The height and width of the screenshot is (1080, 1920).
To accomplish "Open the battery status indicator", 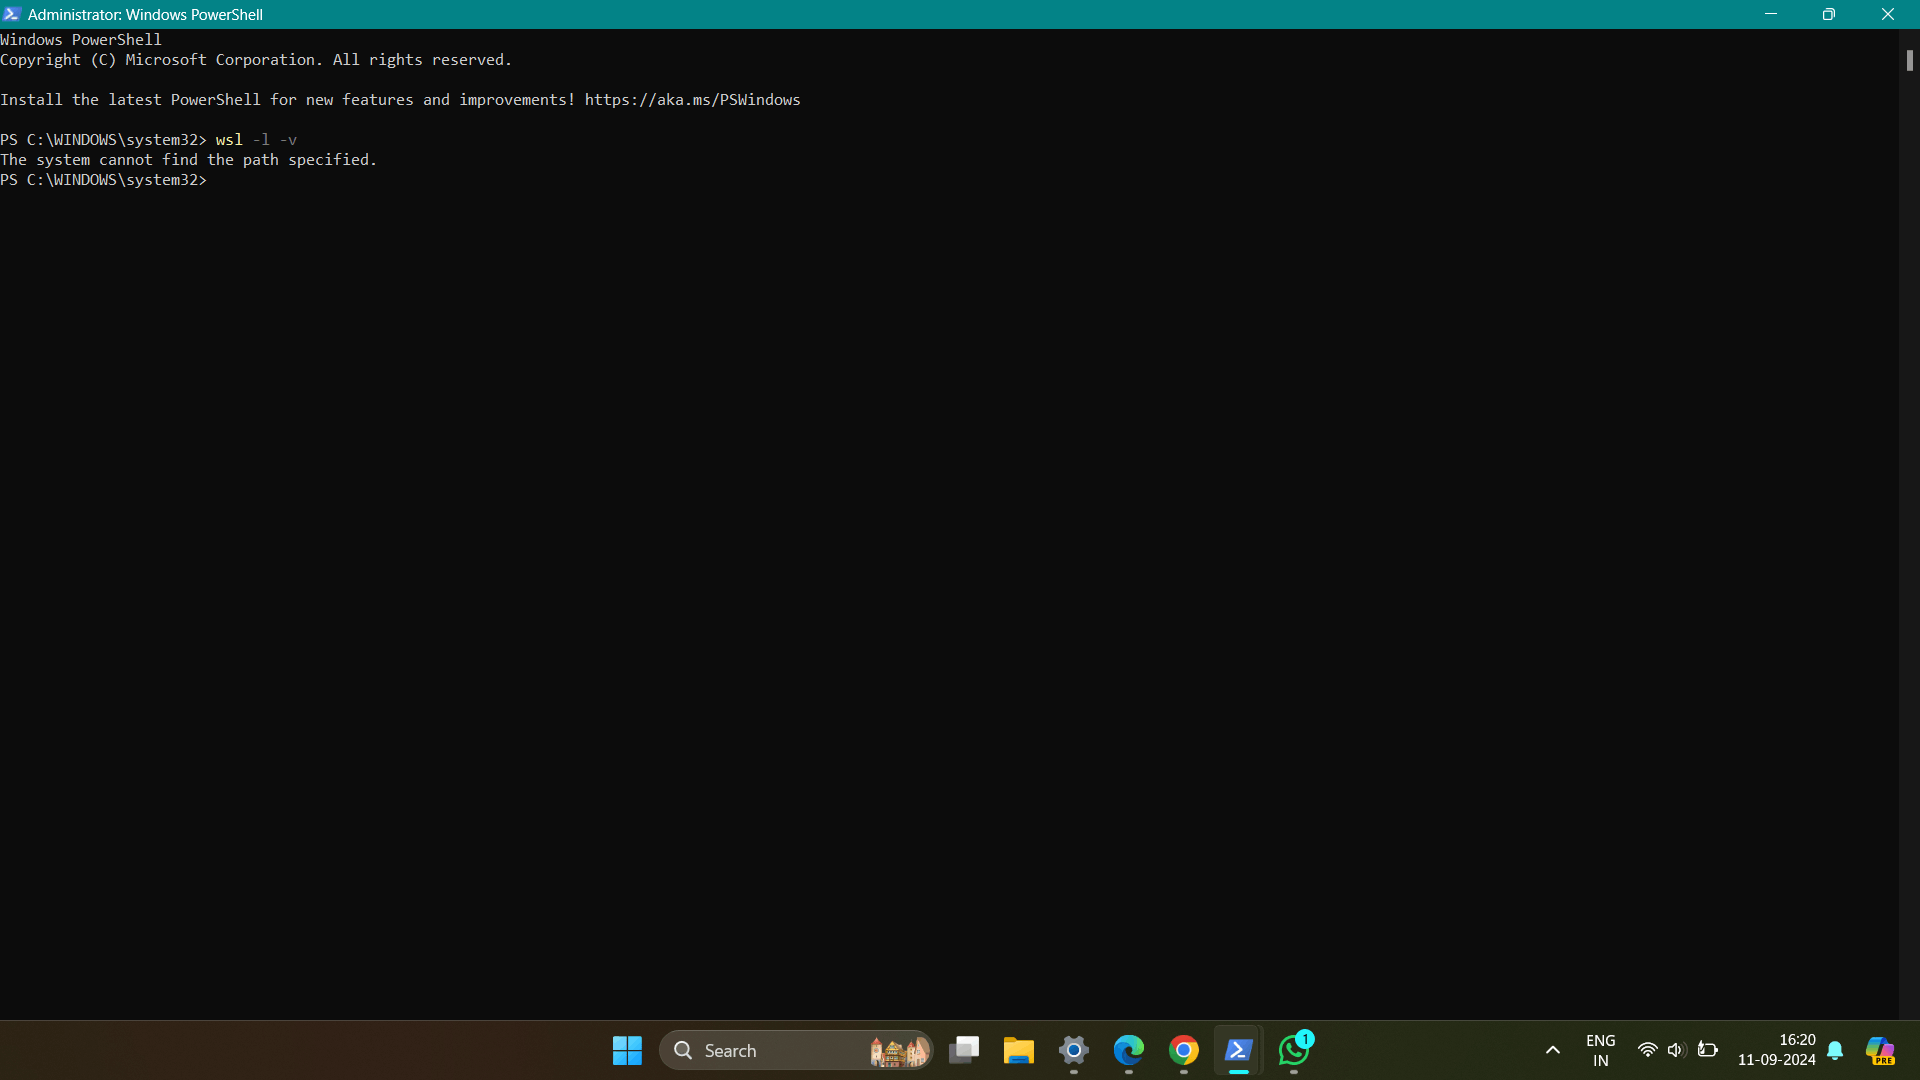I will pos(1708,1050).
